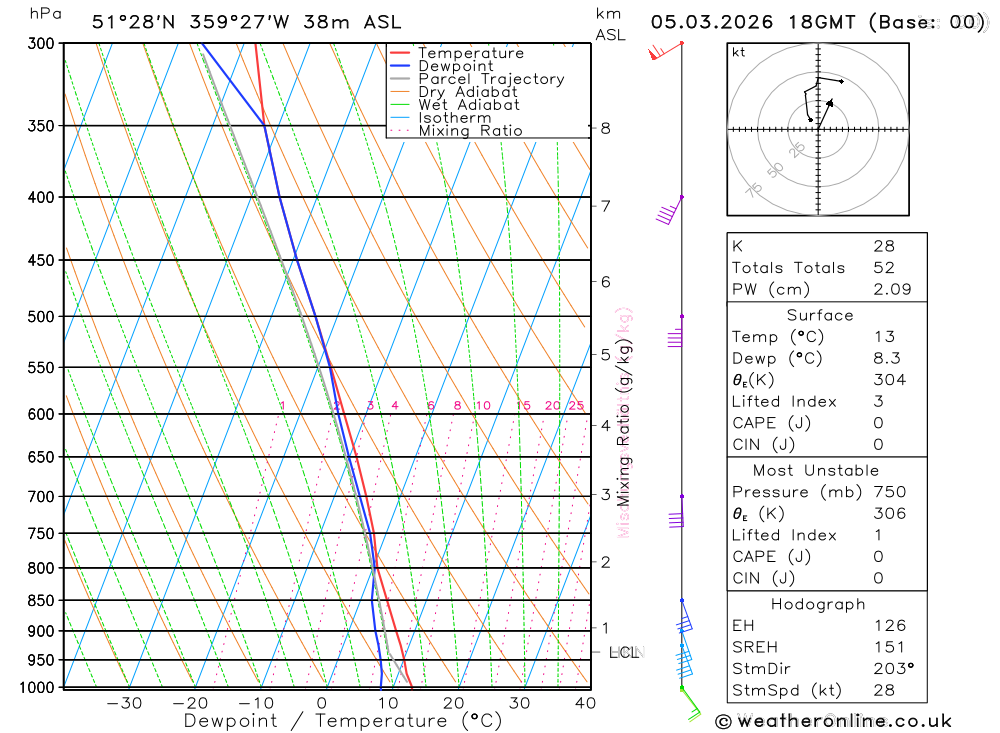Viewport: 1000px width, 733px height.
Task: Click the StmSpd (kt) row label
Action: tap(786, 691)
